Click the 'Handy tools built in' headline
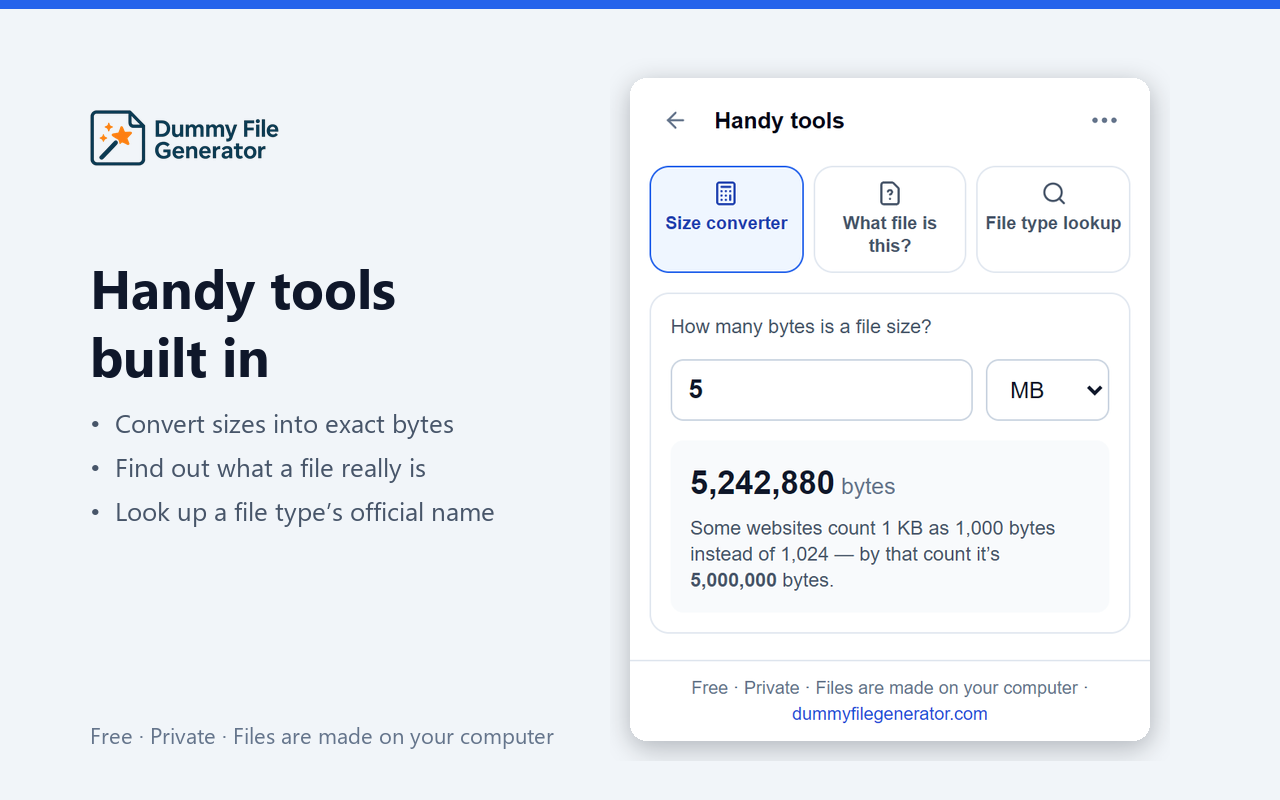1280x800 pixels. point(243,324)
